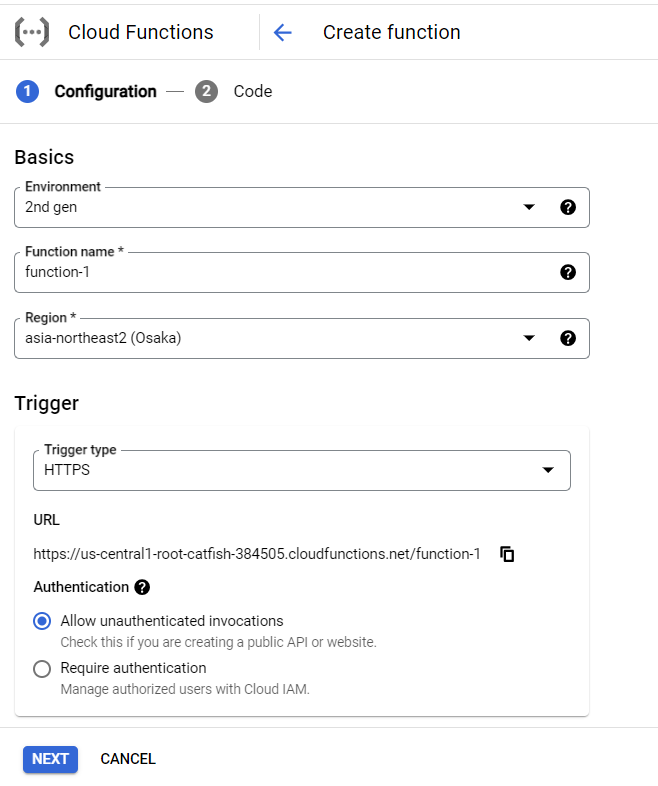This screenshot has height=786, width=658.
Task: Go back using the left arrow
Action: click(x=283, y=32)
